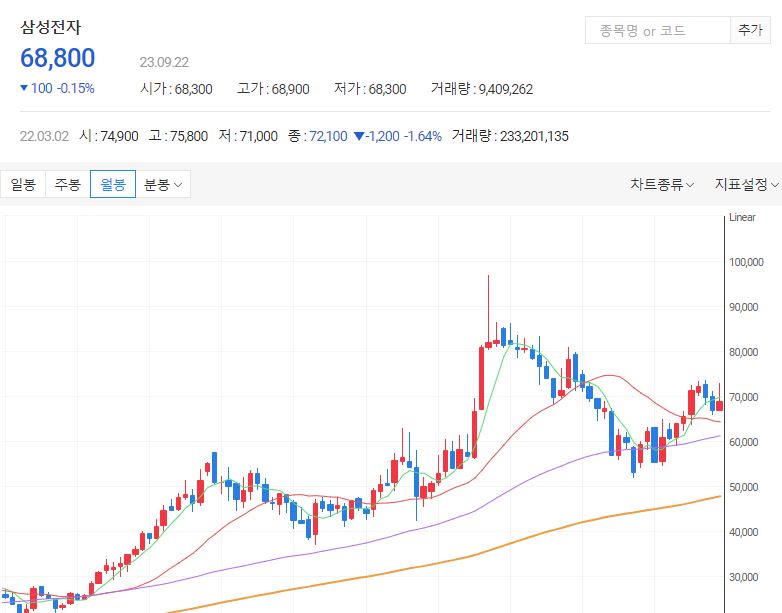The width and height of the screenshot is (782, 613).
Task: Click the candle close value 종 : 72,100
Action: (318, 136)
